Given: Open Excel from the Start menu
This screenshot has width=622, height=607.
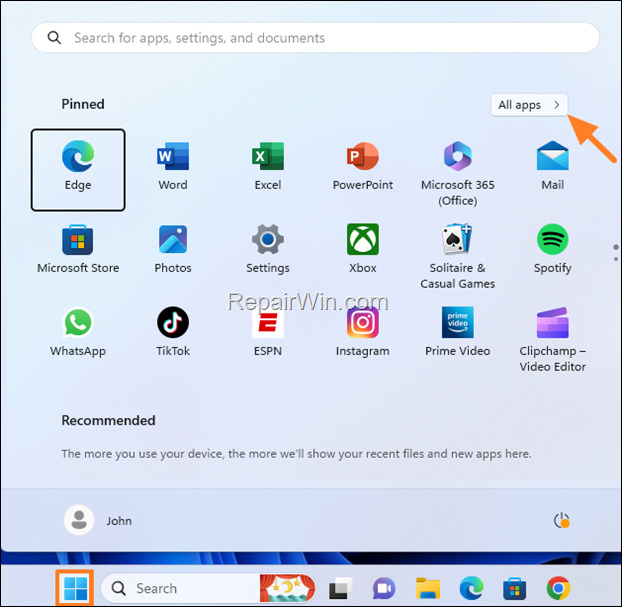Looking at the screenshot, I should 268,167.
